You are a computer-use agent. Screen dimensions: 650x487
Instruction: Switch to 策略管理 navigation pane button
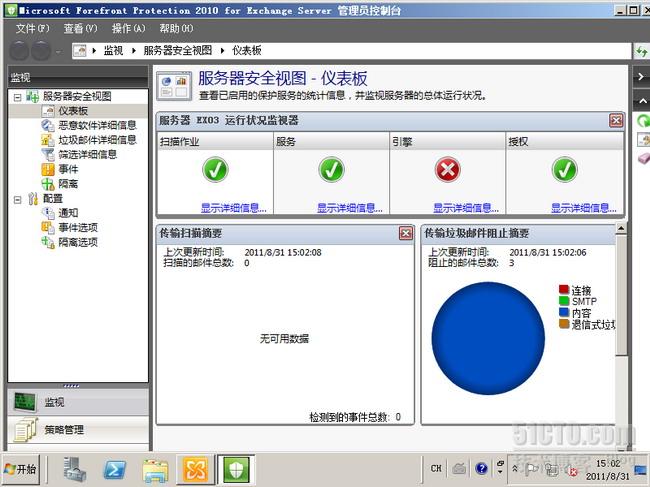tap(78, 429)
